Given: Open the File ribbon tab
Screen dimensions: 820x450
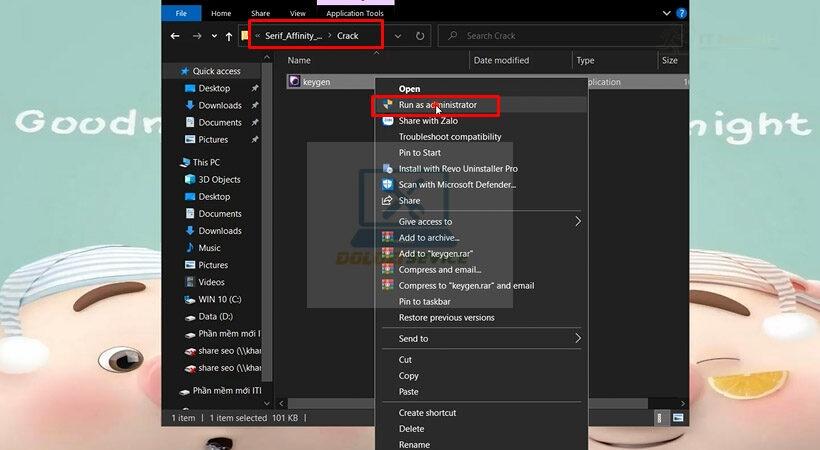Looking at the screenshot, I should (181, 13).
